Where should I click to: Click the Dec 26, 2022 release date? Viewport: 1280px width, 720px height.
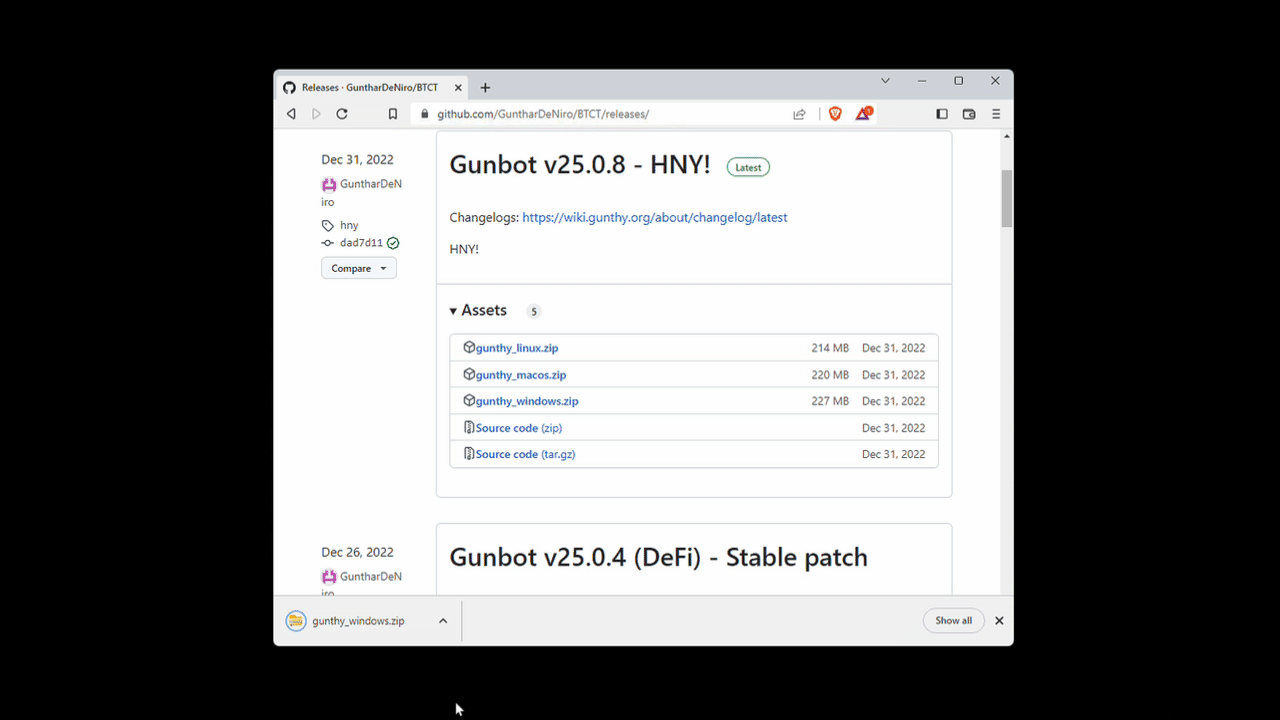tap(357, 552)
